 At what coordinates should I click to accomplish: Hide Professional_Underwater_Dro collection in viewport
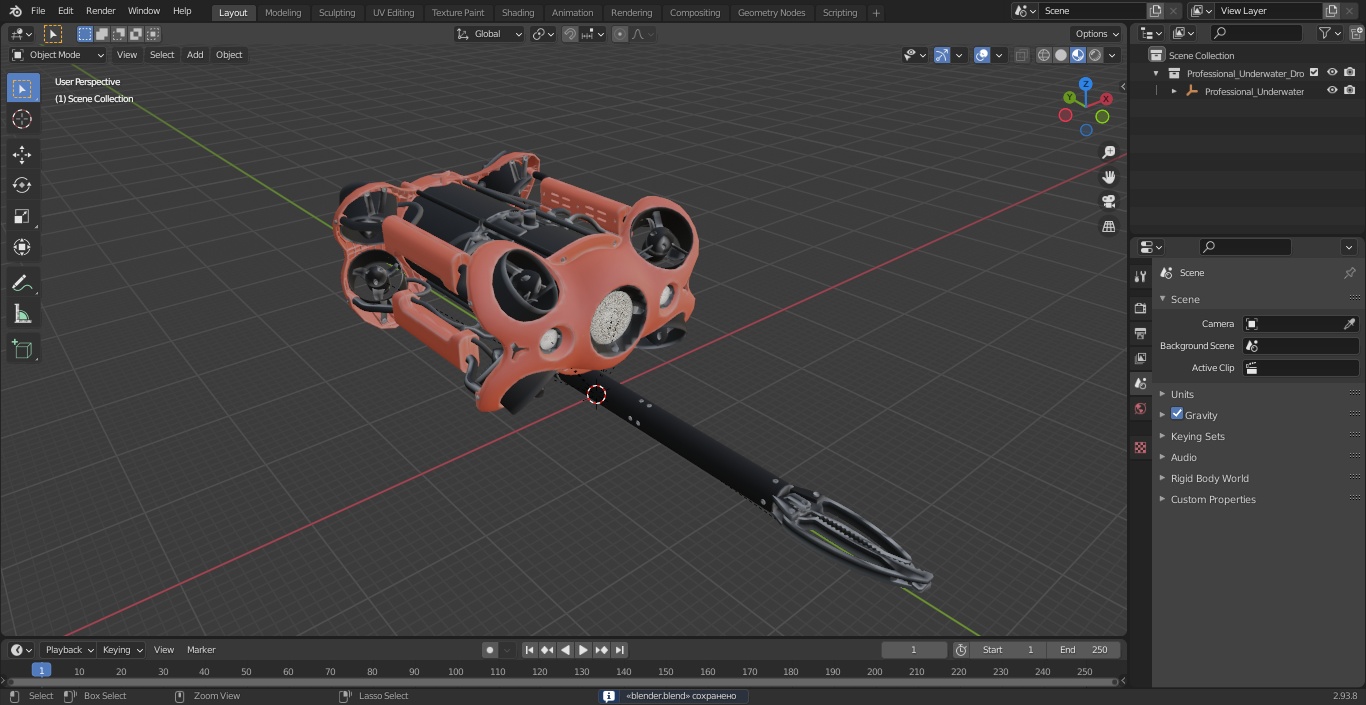pos(1332,73)
